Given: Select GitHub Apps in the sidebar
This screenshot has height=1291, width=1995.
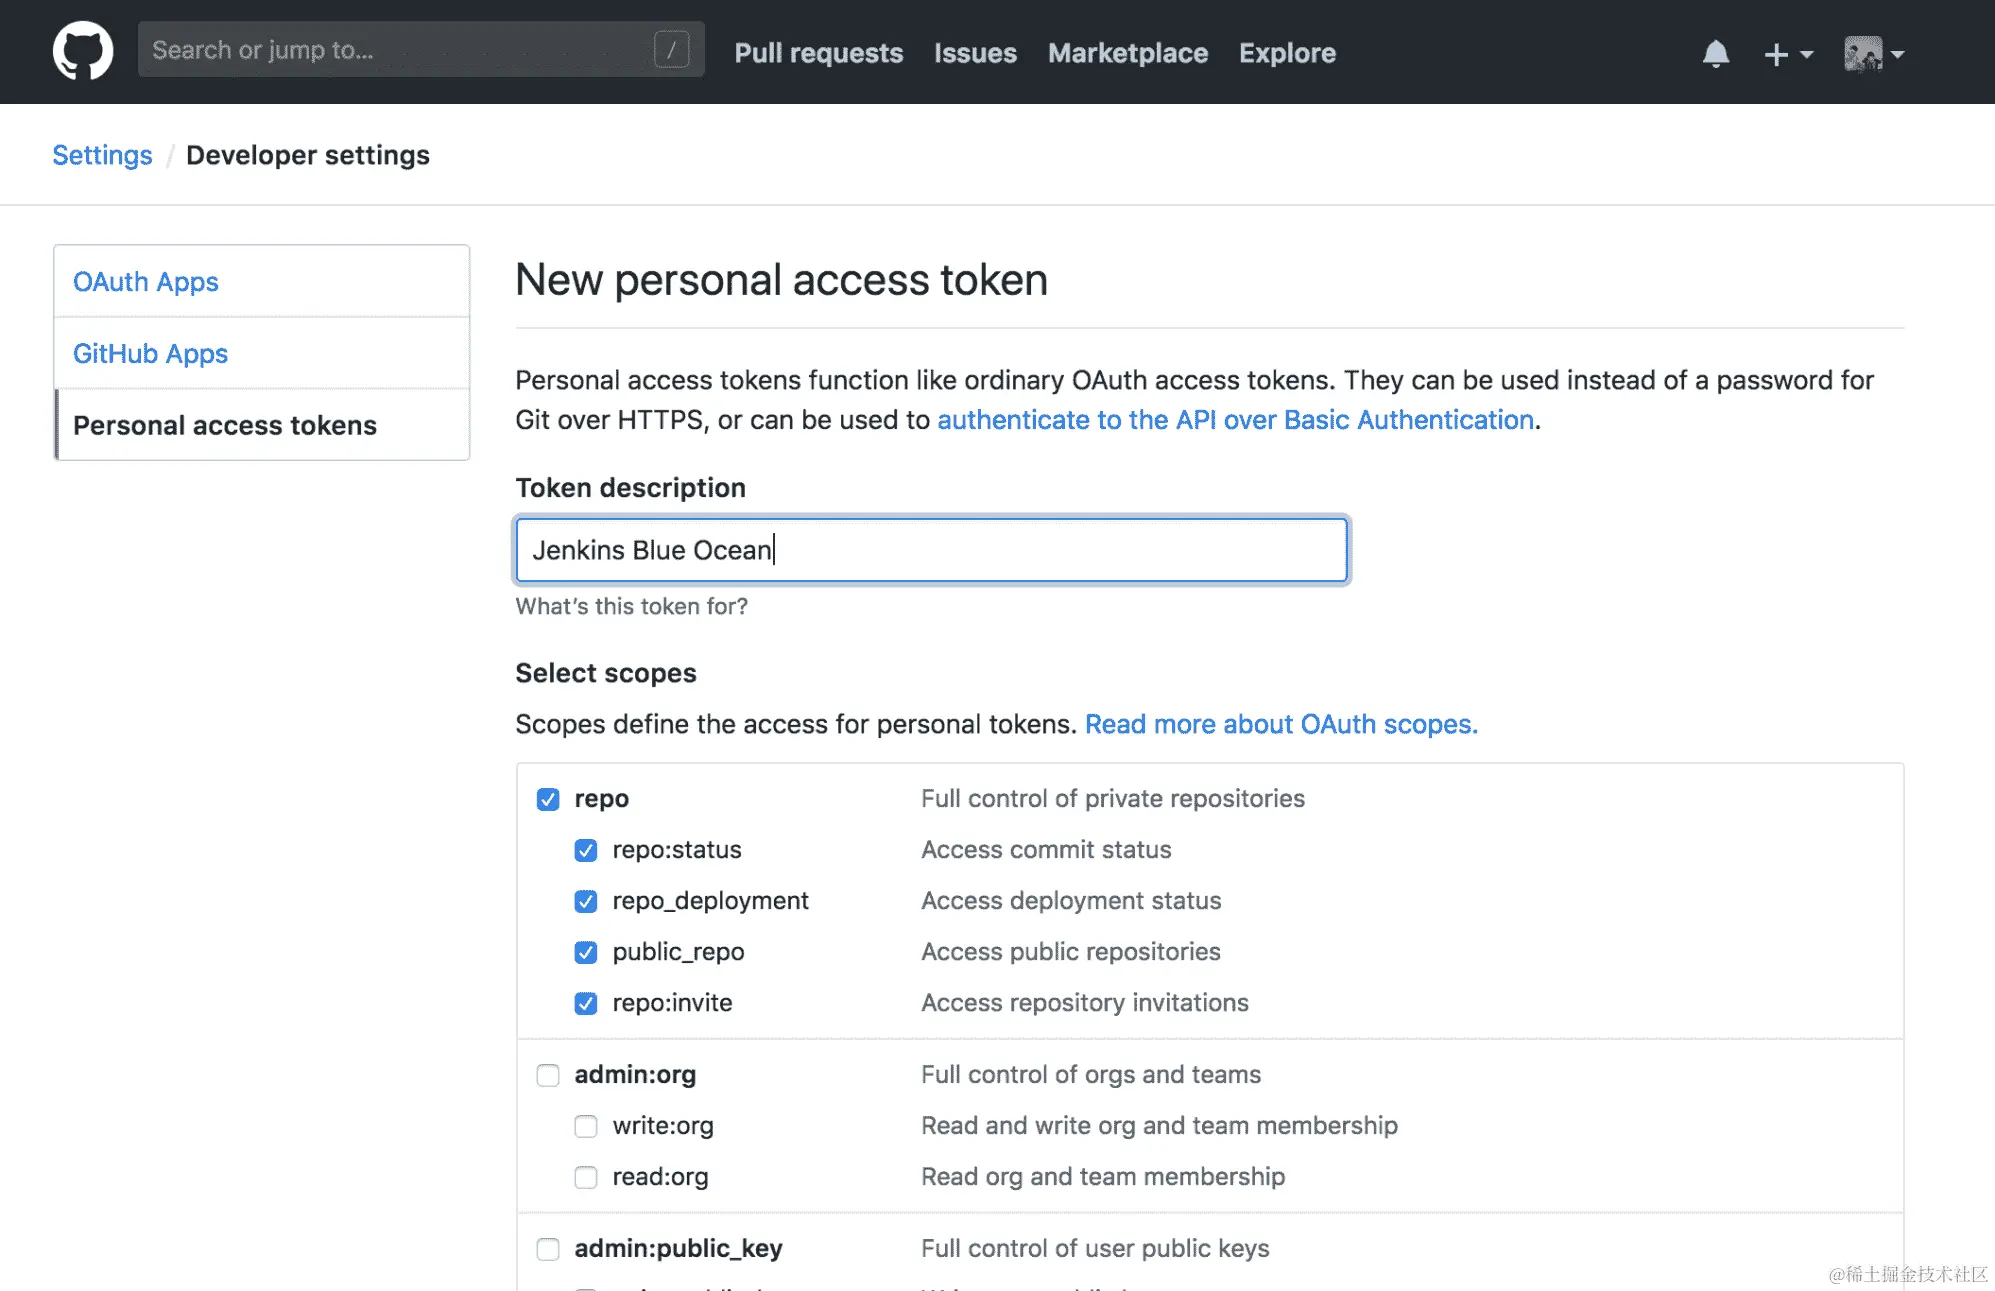Looking at the screenshot, I should click(x=150, y=354).
